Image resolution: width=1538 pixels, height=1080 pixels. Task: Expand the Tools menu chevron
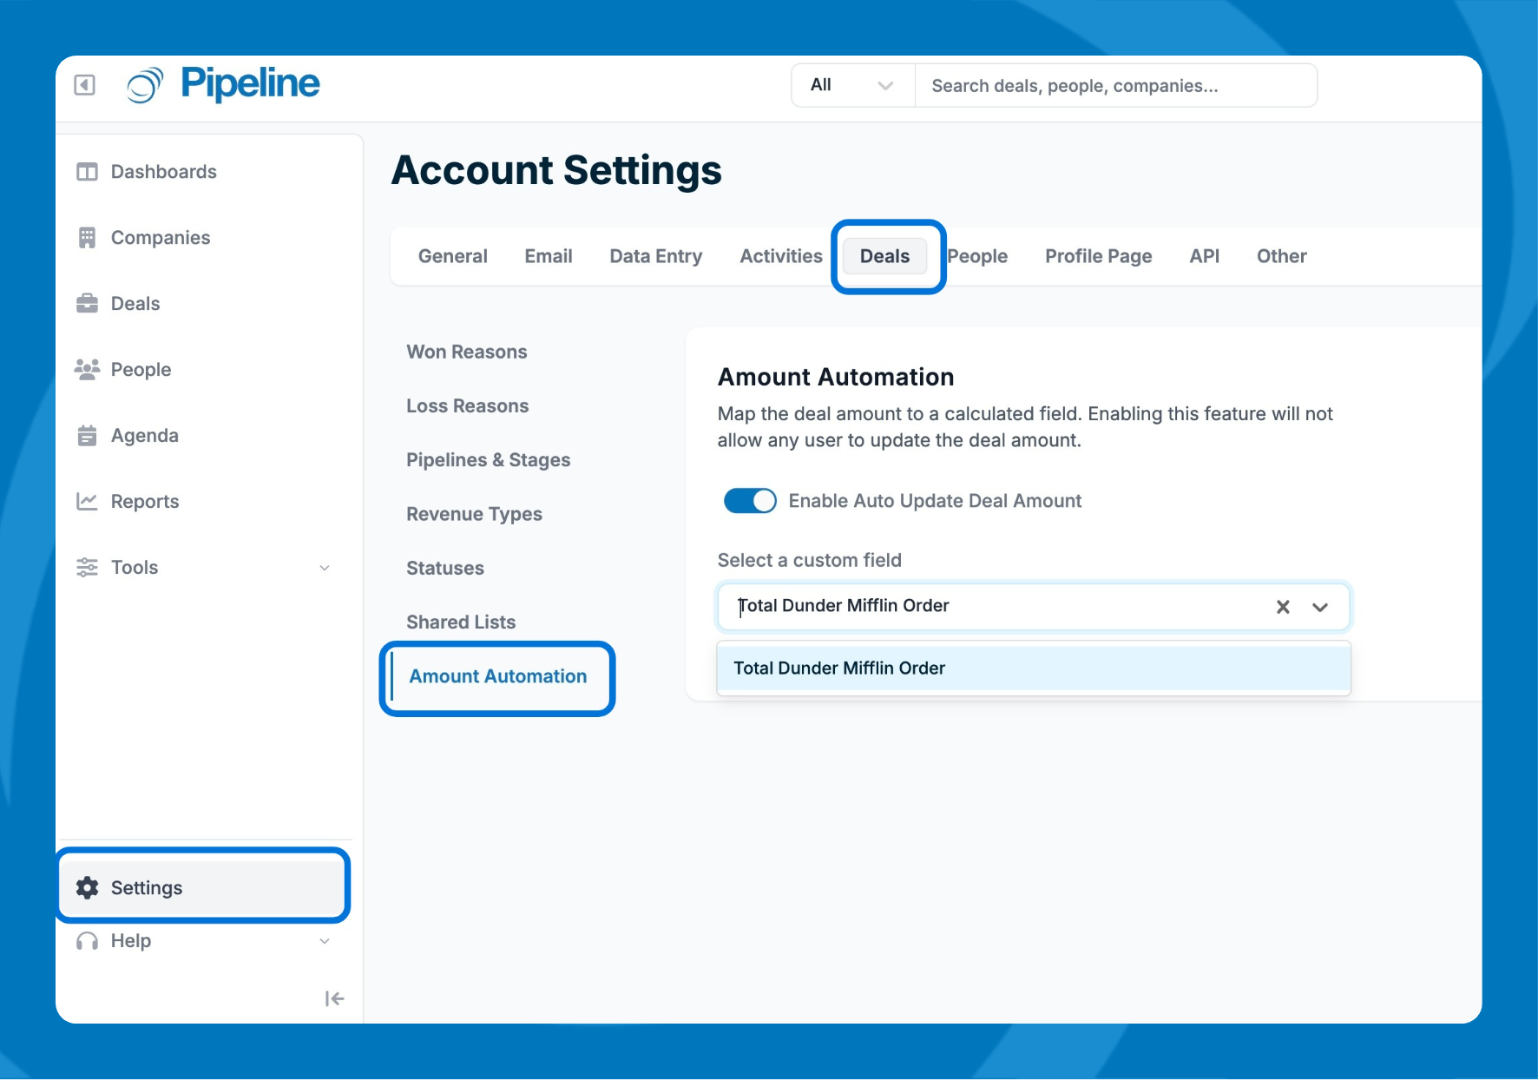[324, 568]
